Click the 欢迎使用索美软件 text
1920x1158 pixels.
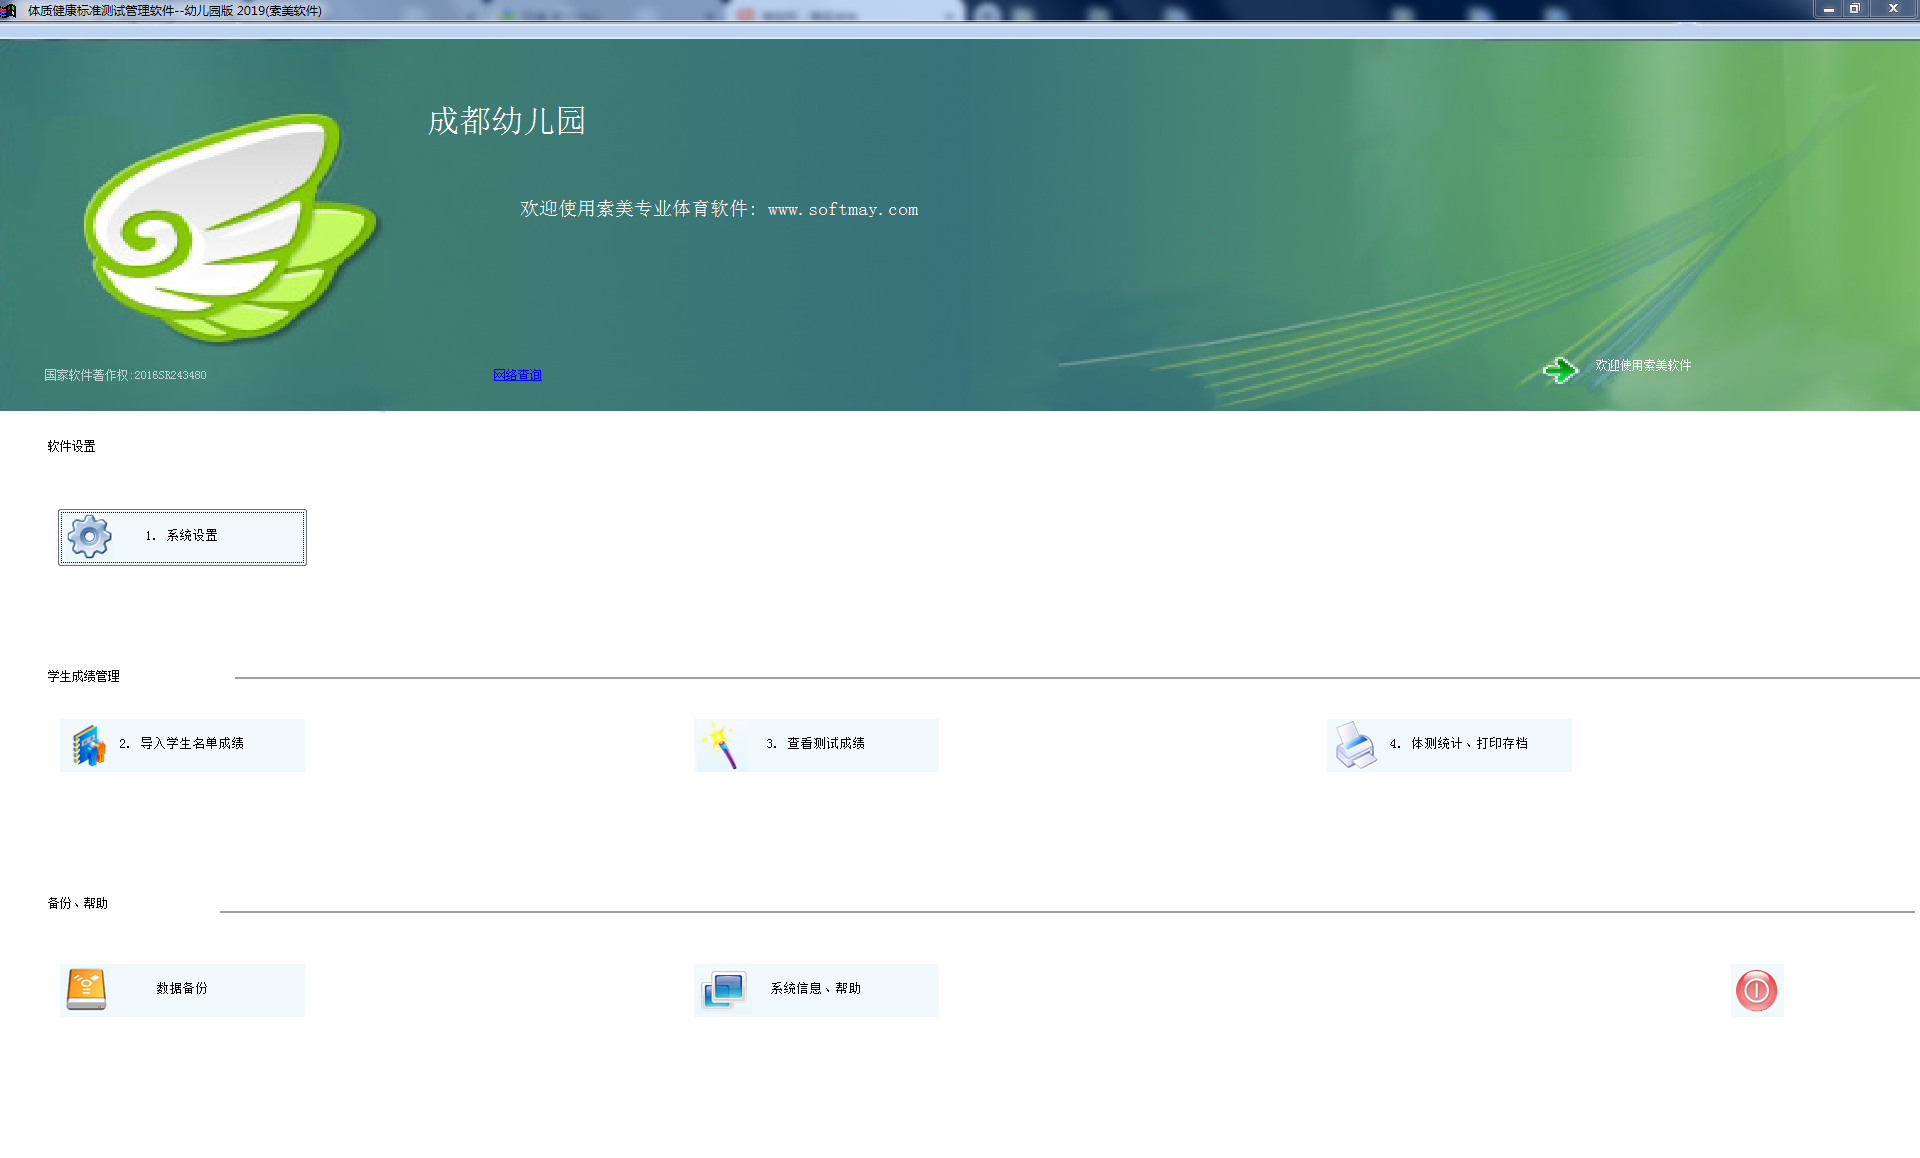(x=1642, y=366)
